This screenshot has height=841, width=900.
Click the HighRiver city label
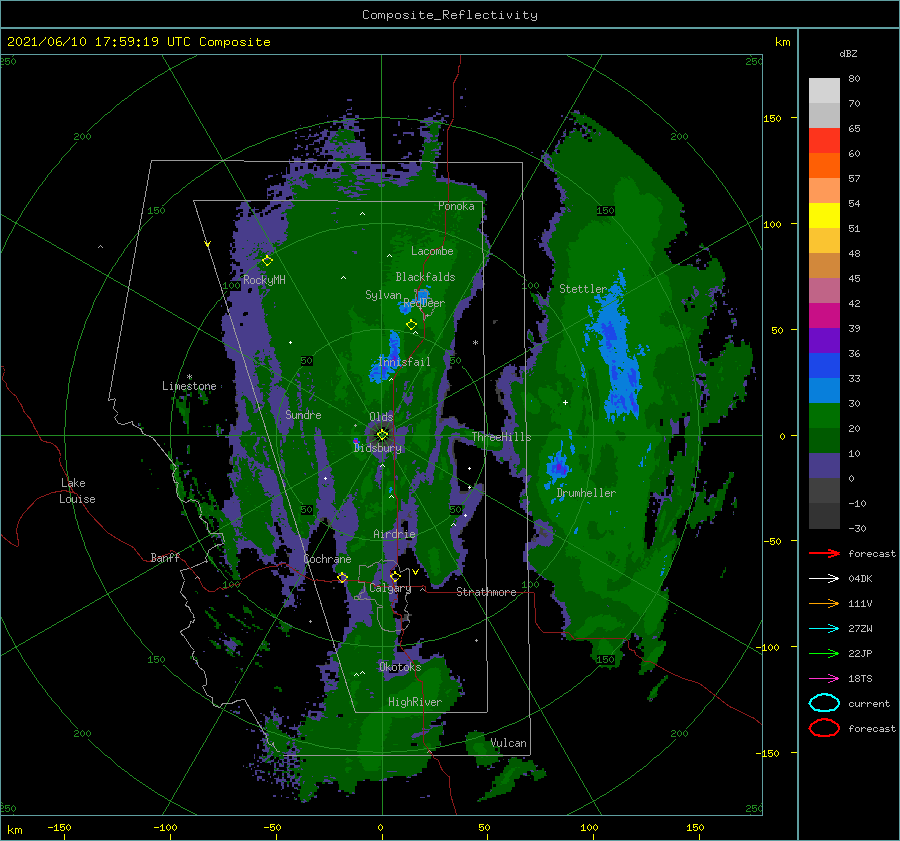[415, 702]
